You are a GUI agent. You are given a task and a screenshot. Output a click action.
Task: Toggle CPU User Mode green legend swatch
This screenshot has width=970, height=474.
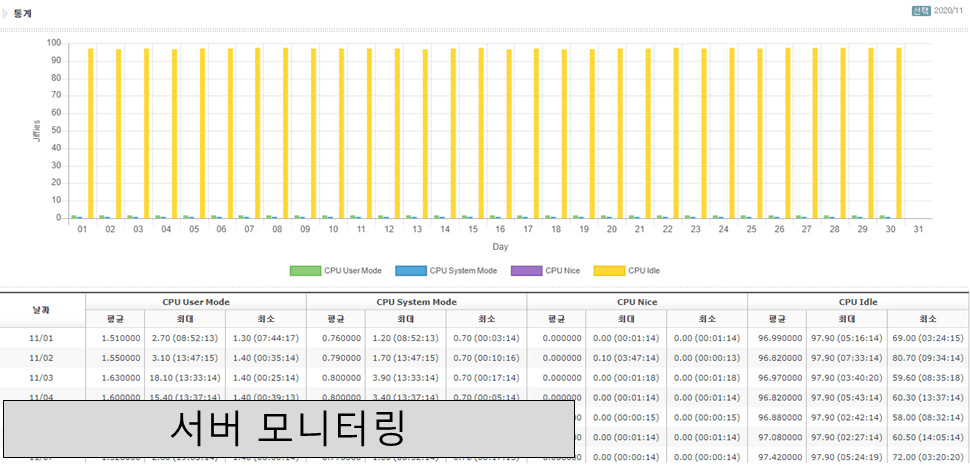(304, 271)
